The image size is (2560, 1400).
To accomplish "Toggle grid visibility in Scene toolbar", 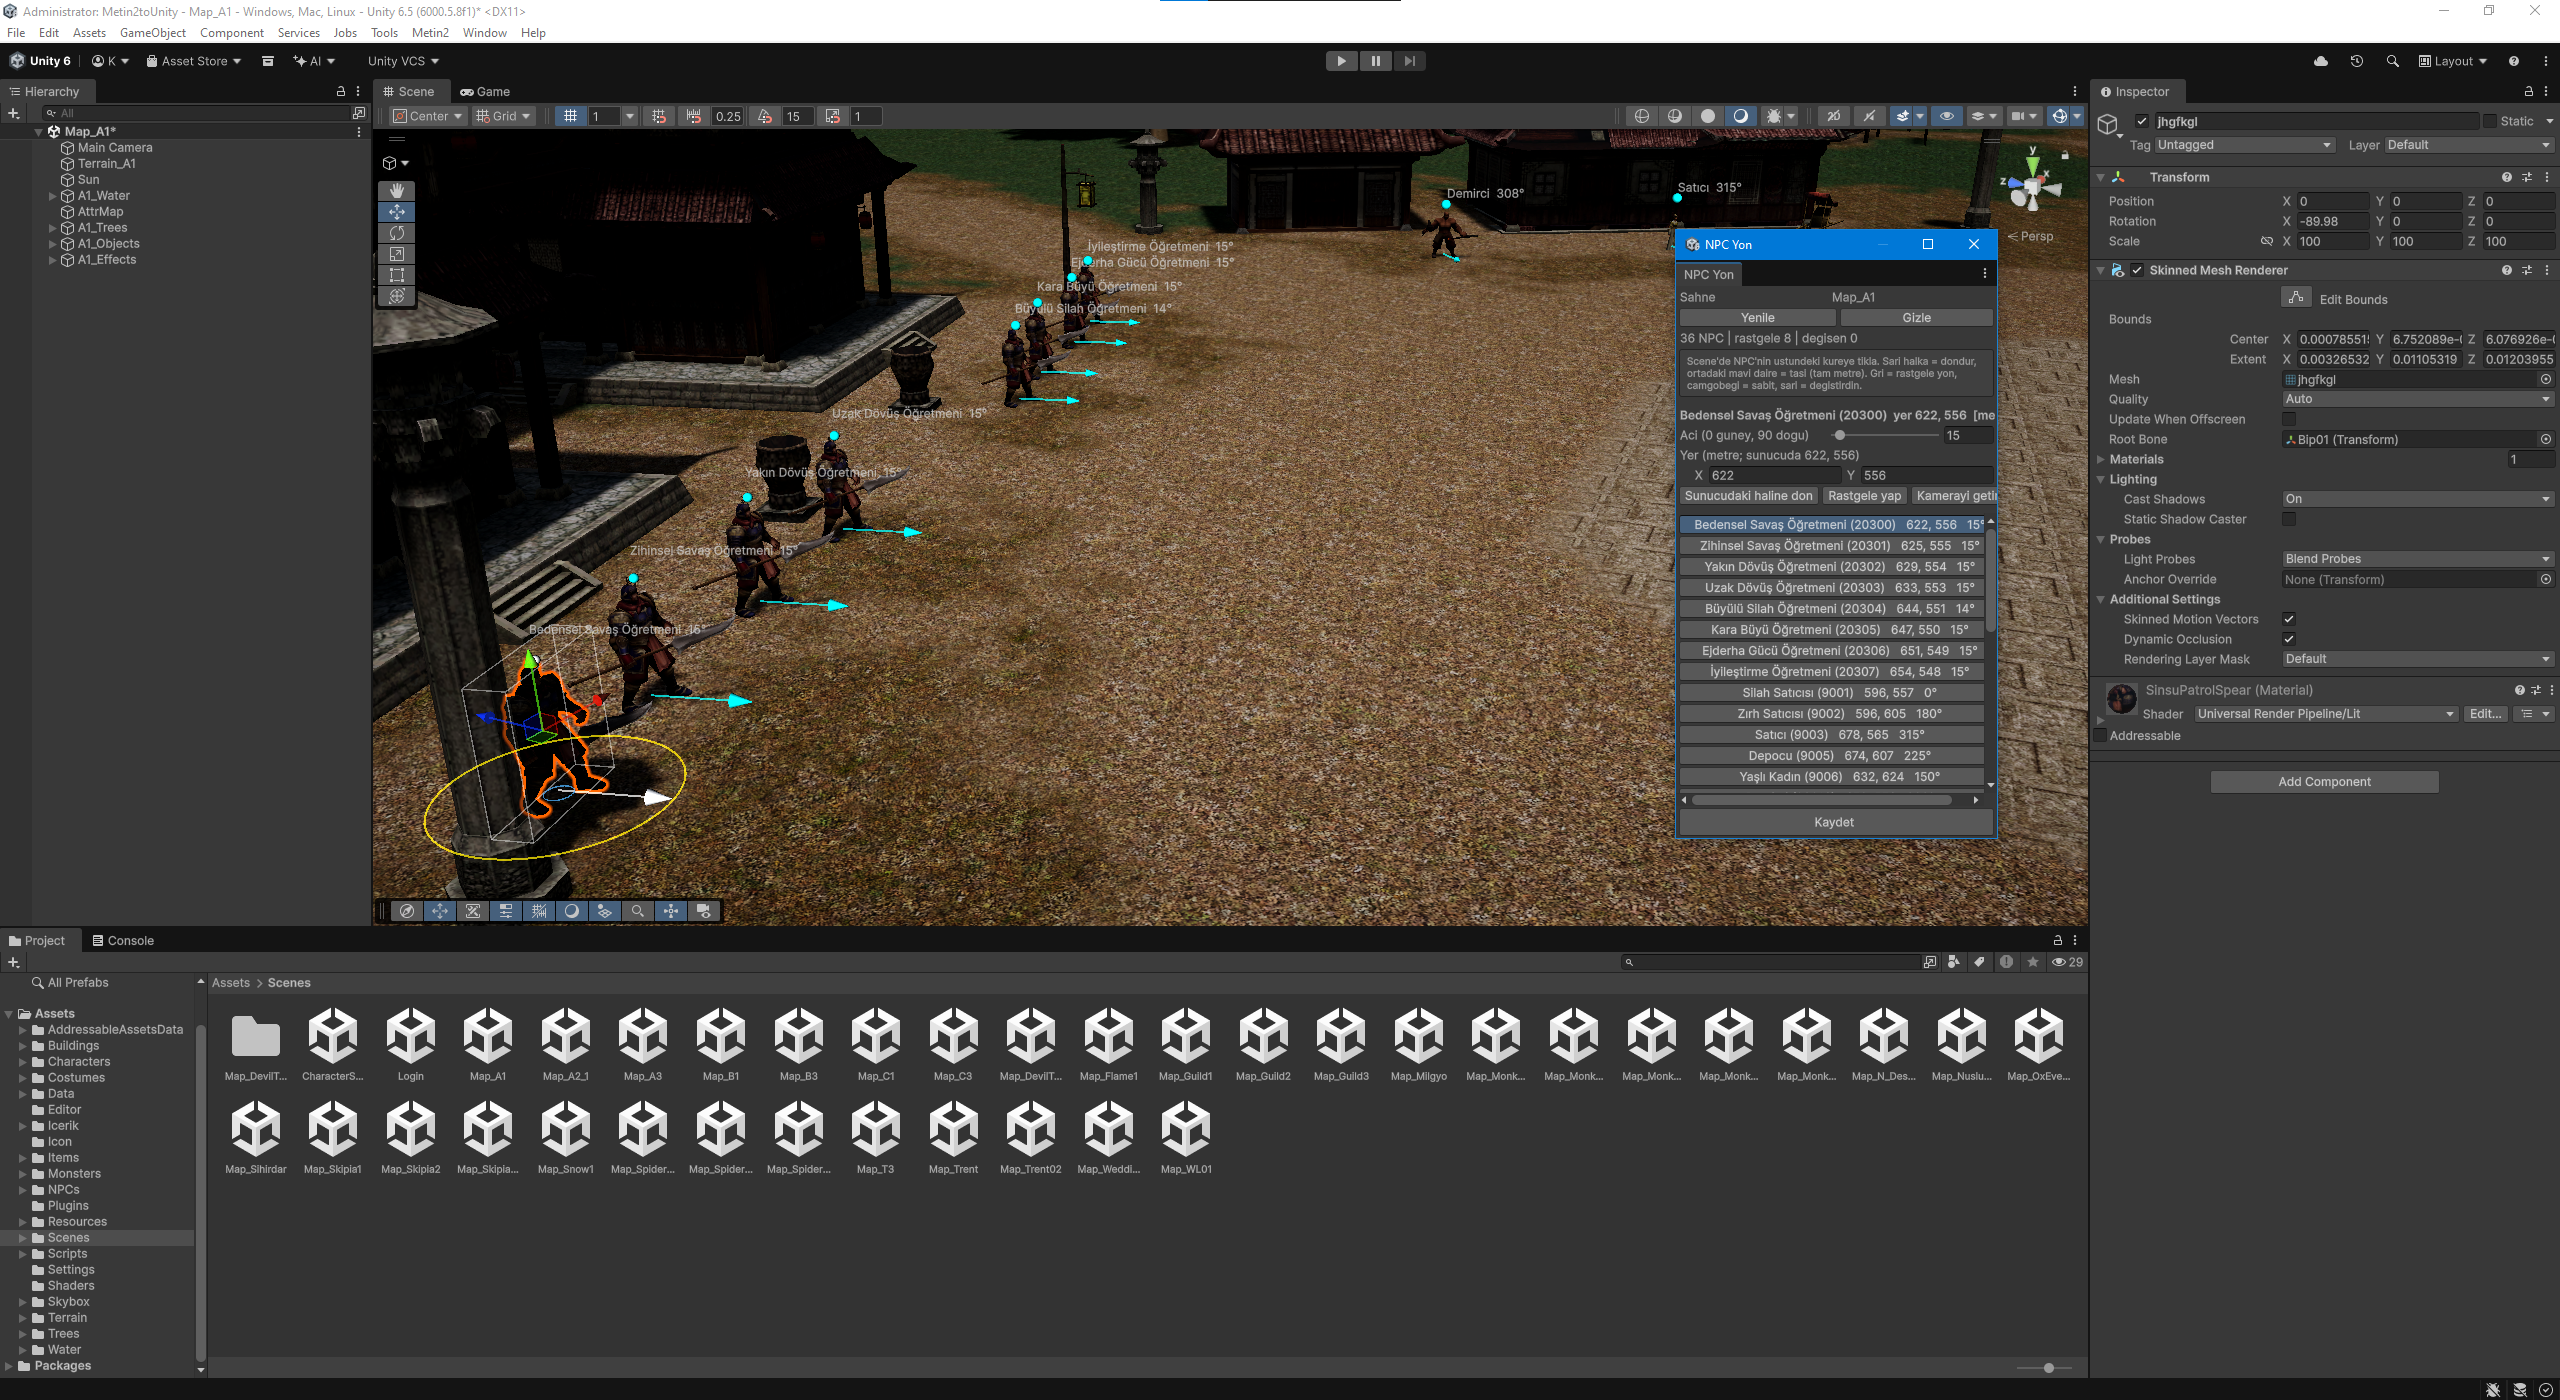I will click(x=570, y=116).
